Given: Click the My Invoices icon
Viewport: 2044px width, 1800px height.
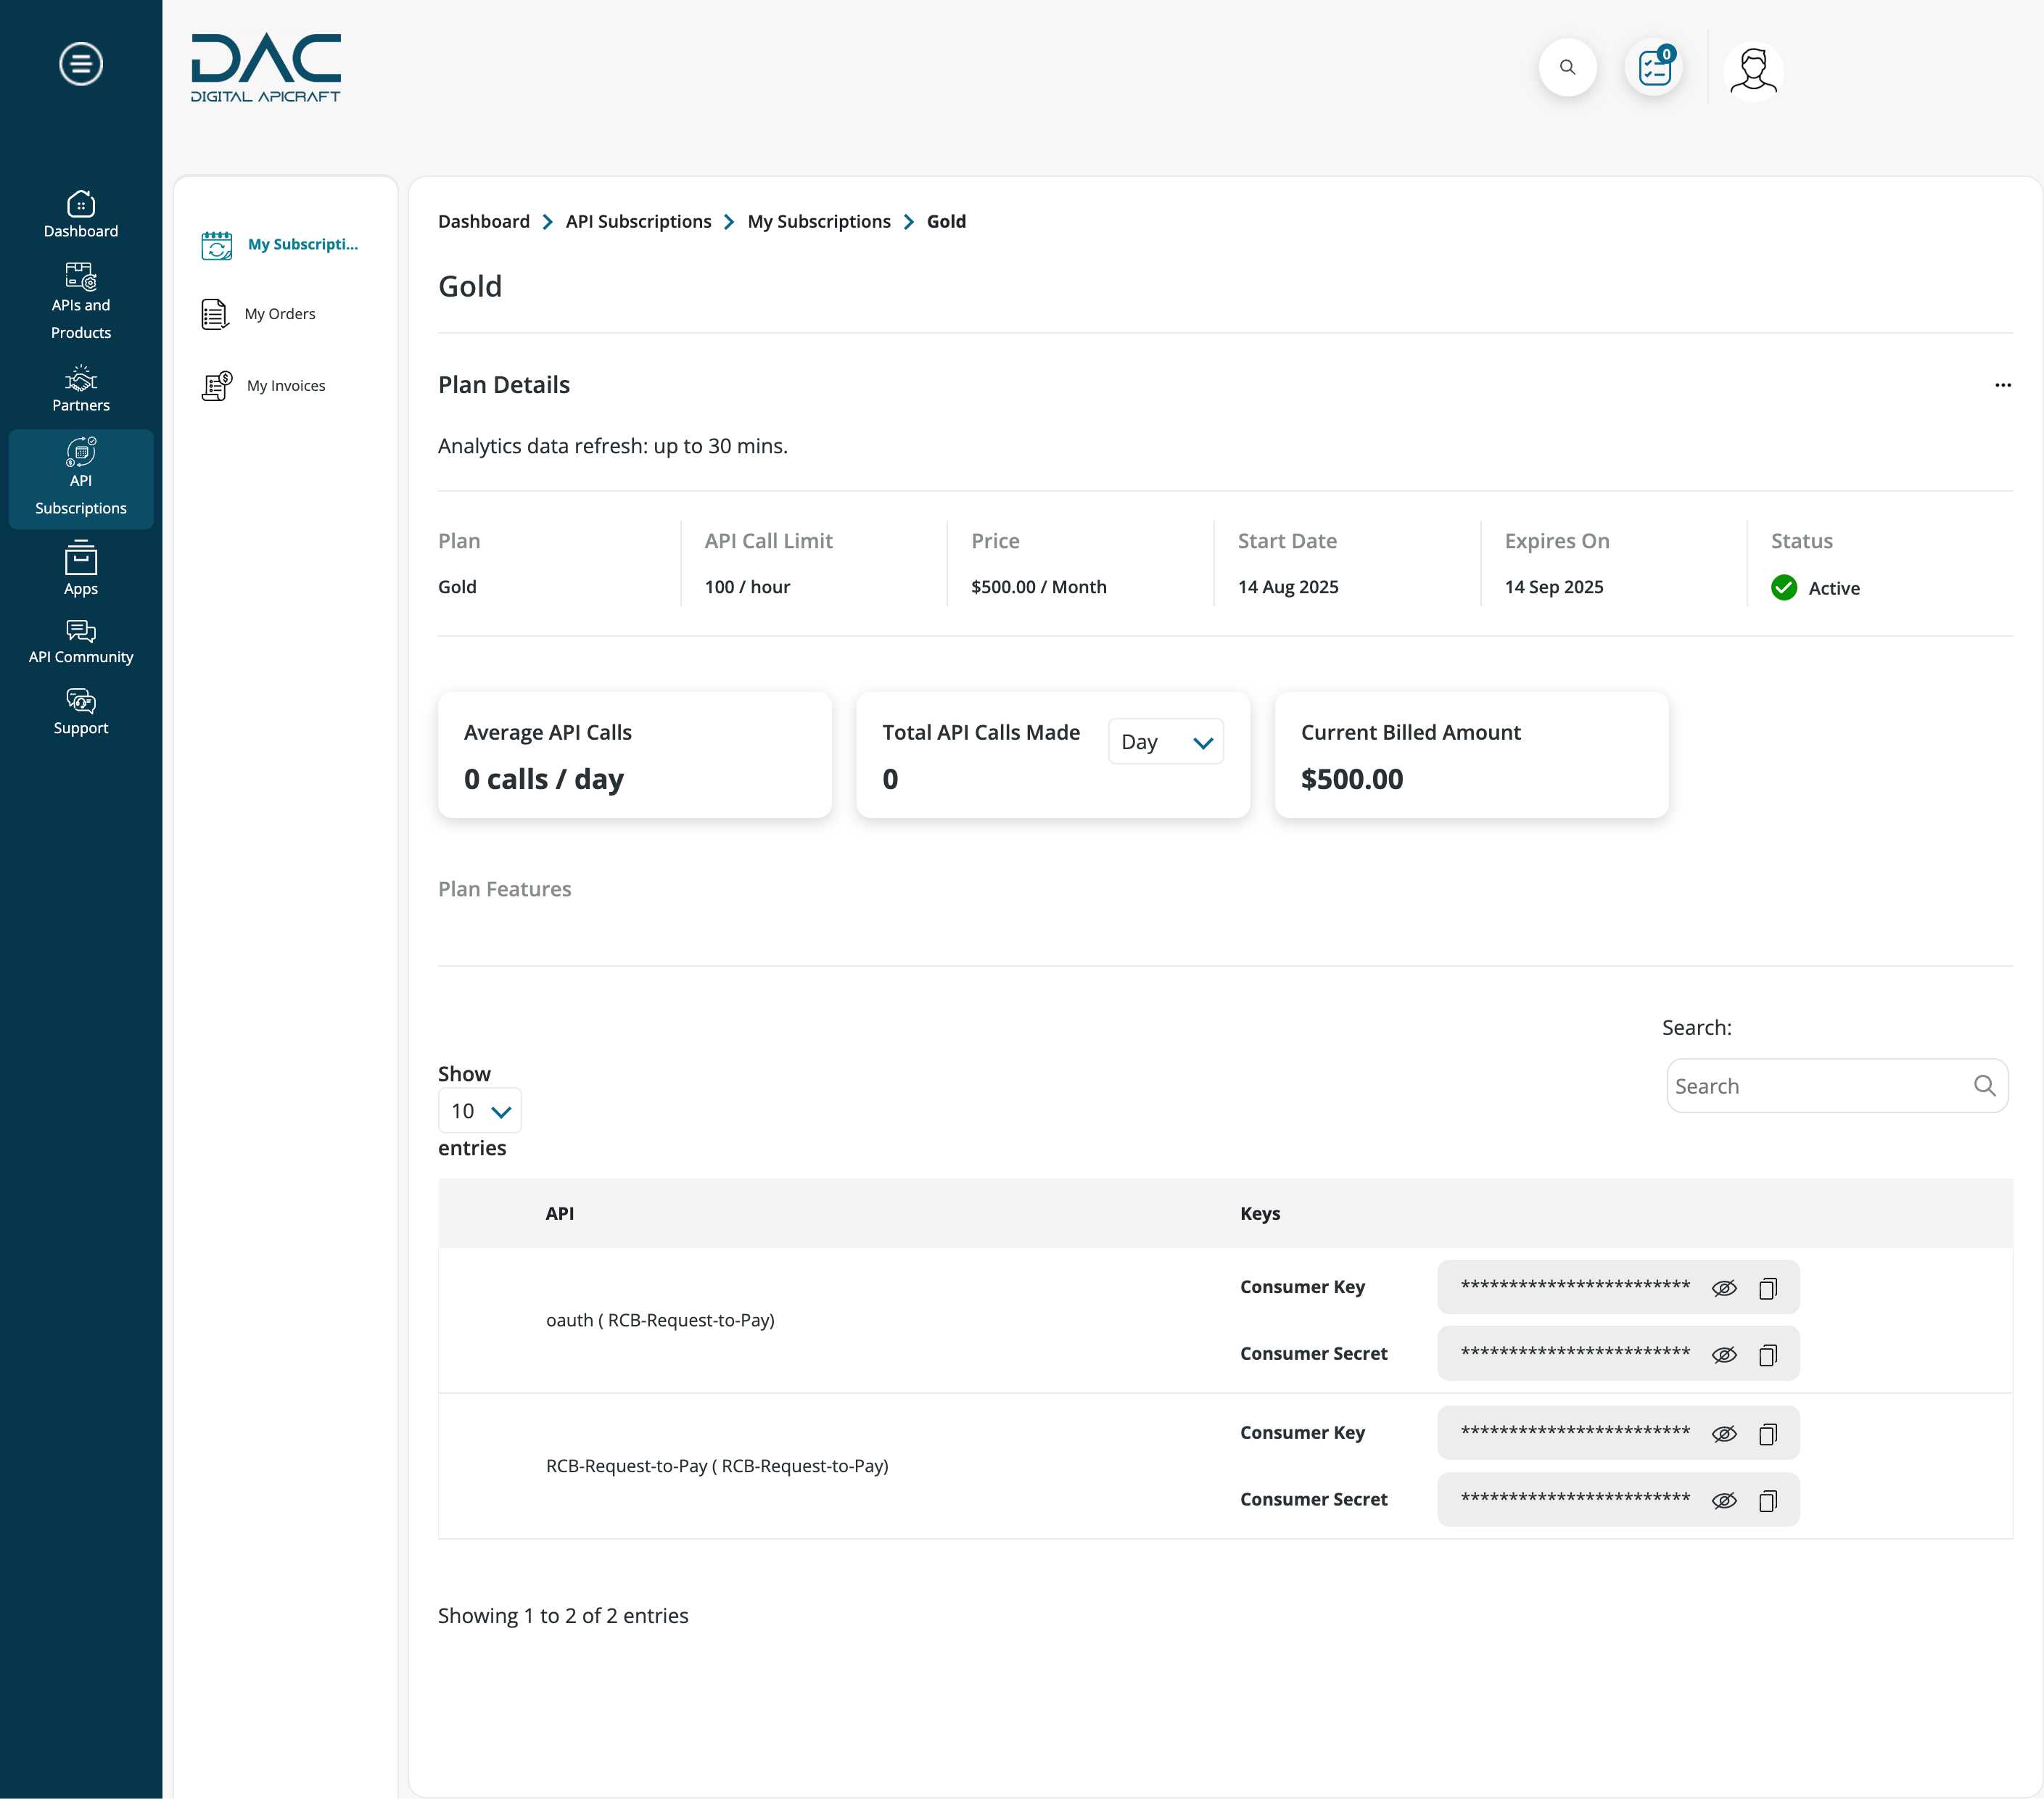Looking at the screenshot, I should point(217,386).
